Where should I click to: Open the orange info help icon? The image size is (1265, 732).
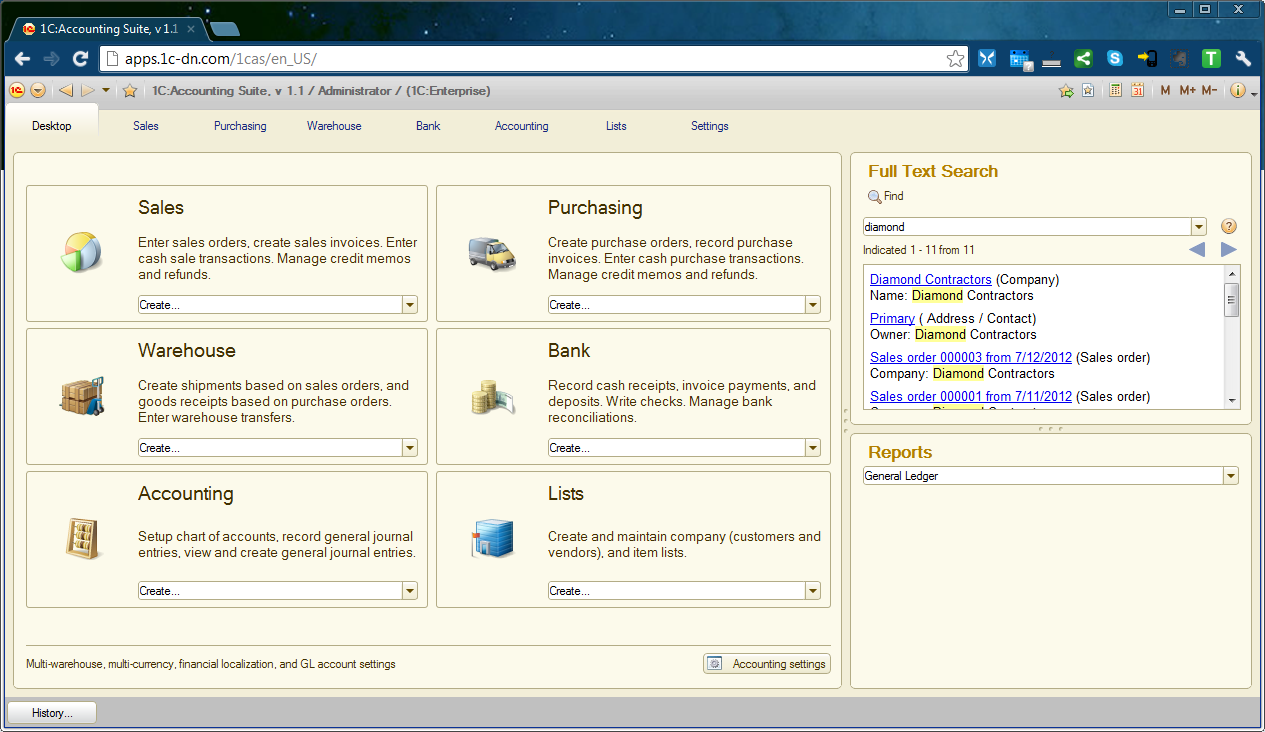(x=1238, y=91)
